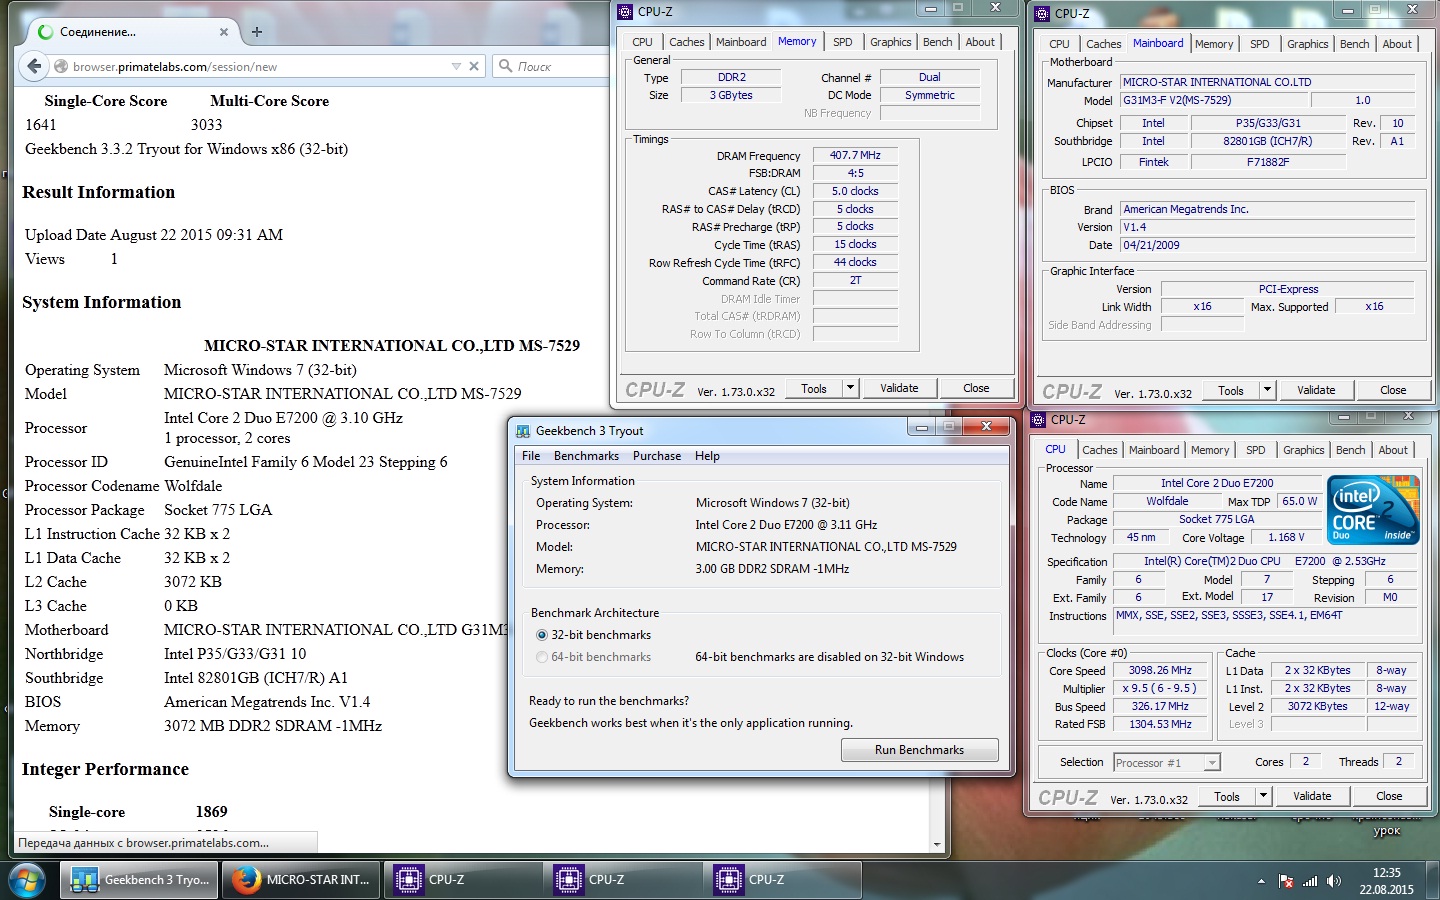Click the DRAM Frequency value 407.7 MHz

855,155
